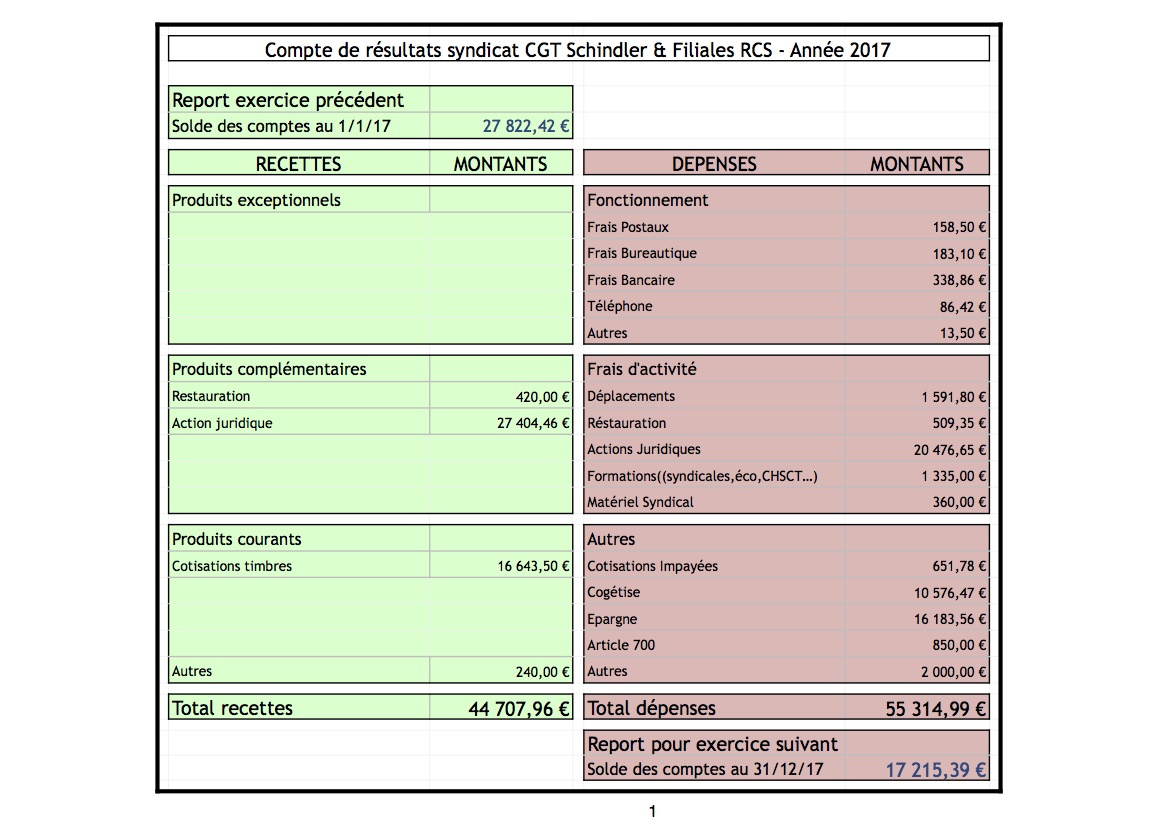The image size is (1169, 826).
Task: Select the 'Produits complémentaires' heading
Action: click(269, 369)
